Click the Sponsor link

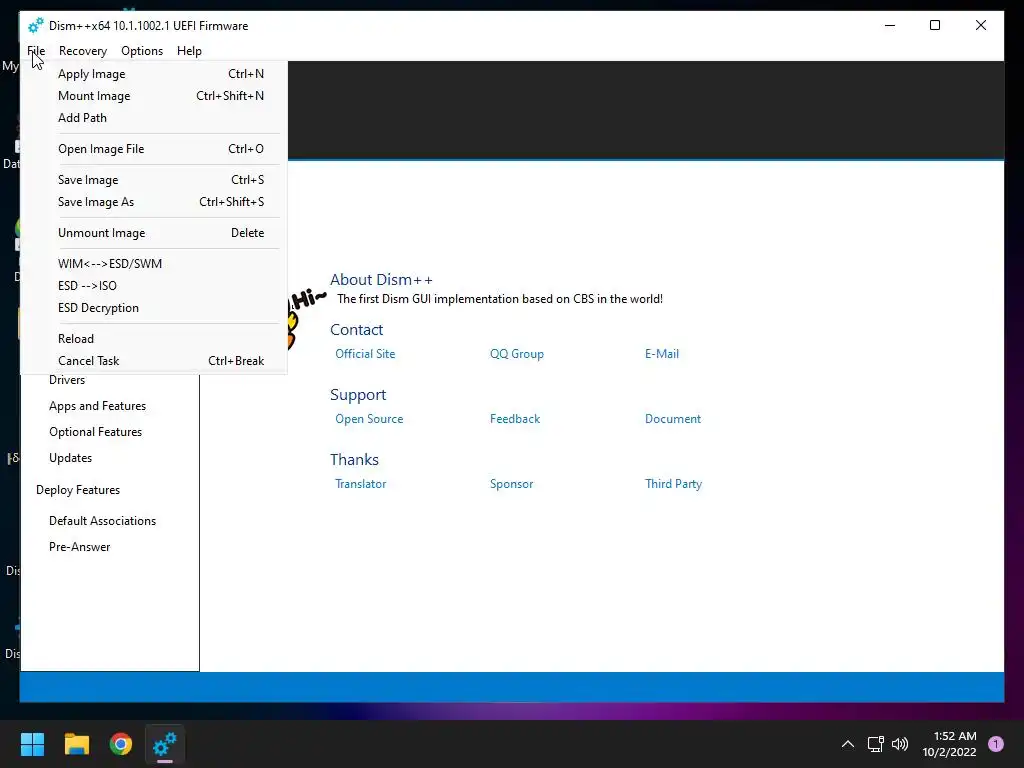(511, 484)
